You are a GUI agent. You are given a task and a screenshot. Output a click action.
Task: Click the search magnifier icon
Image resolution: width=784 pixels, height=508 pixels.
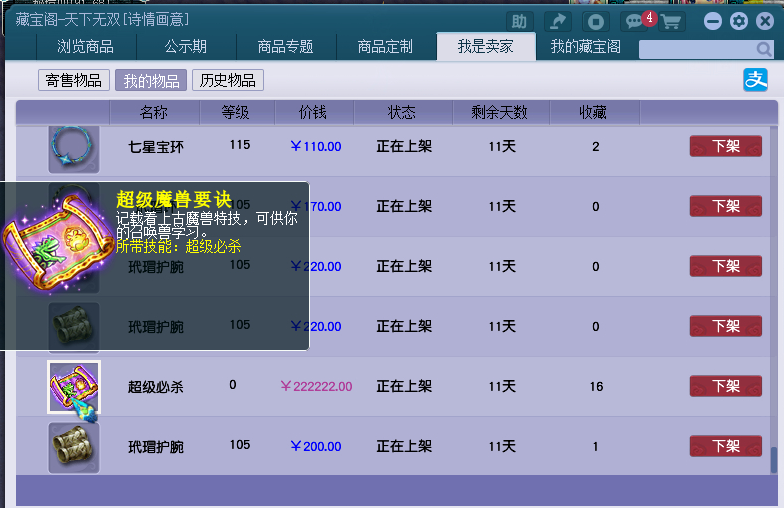coord(764,49)
